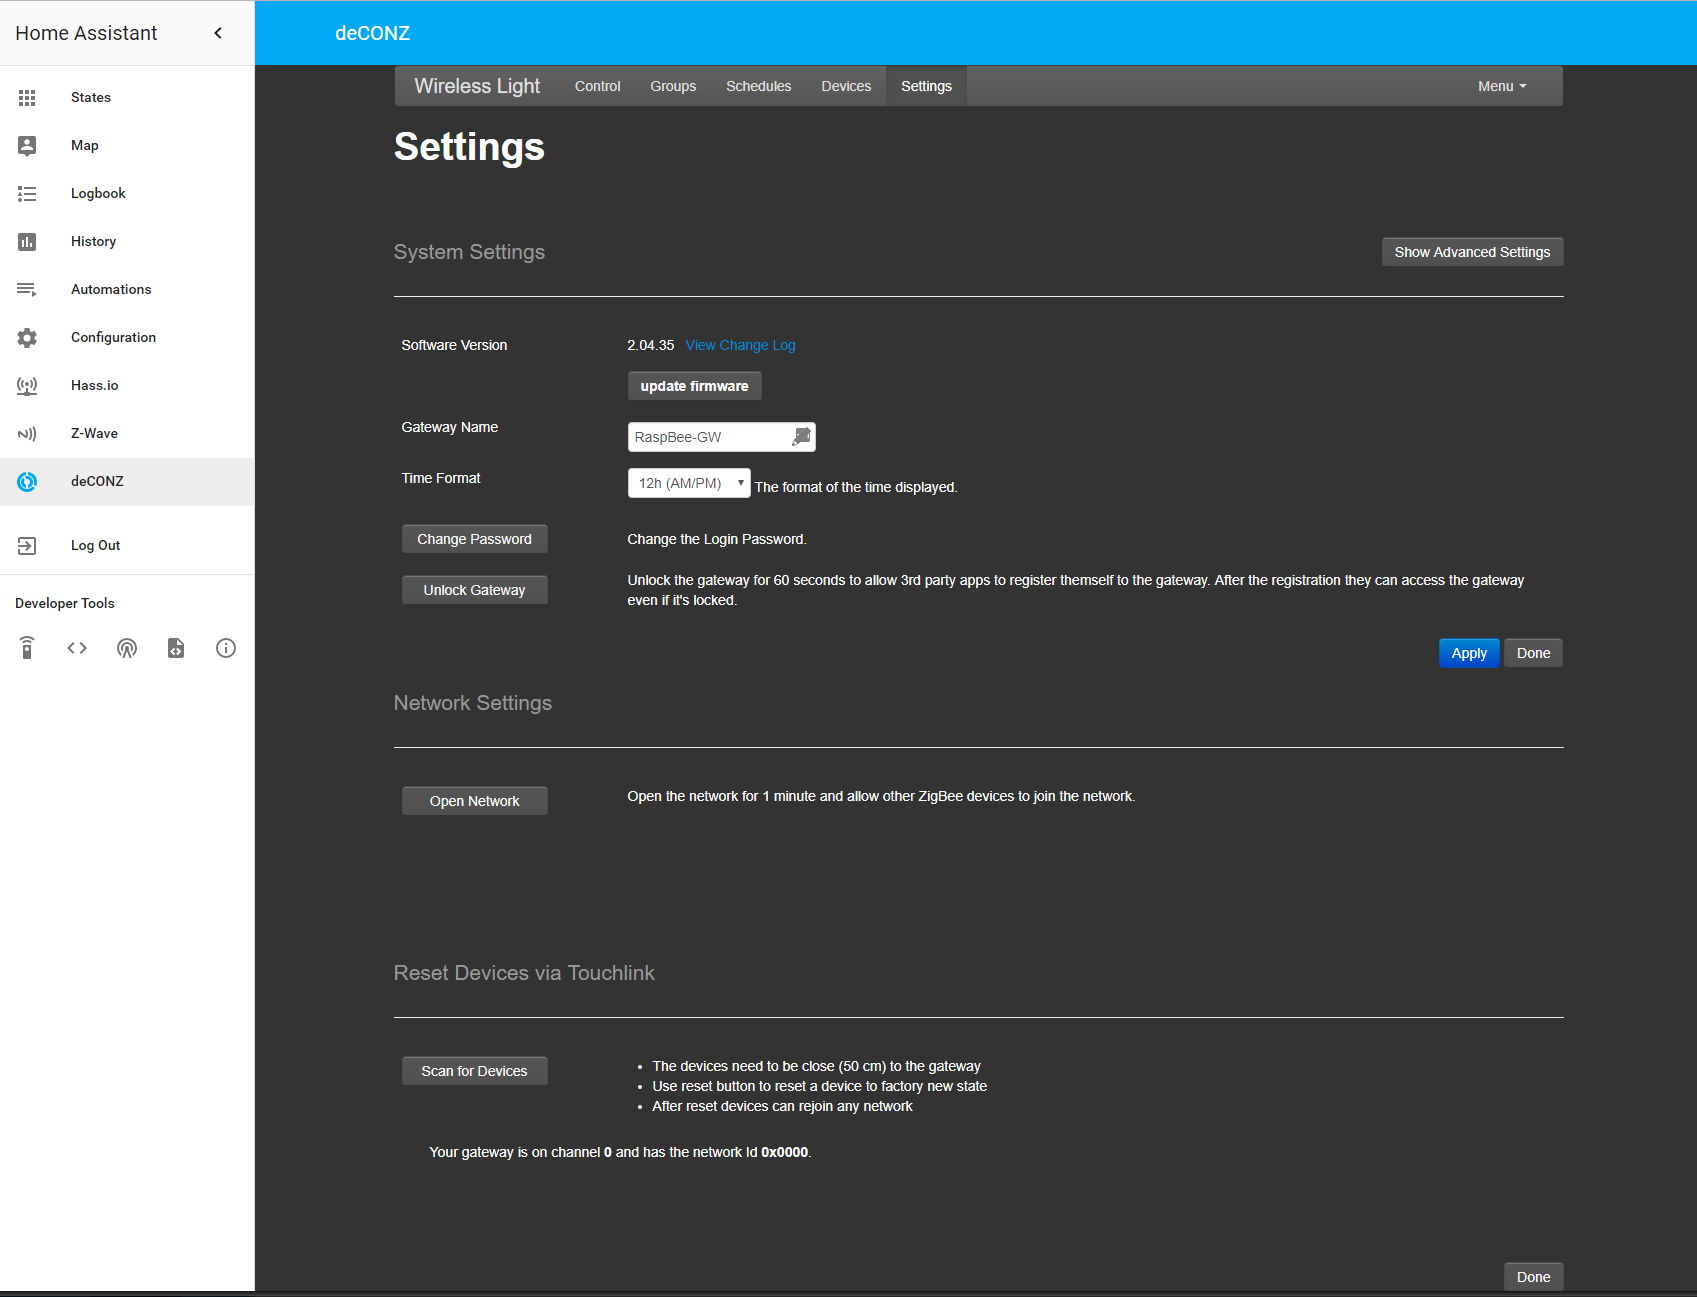1697x1297 pixels.
Task: Click the deCONZ blue logo icon
Action: coord(27,481)
